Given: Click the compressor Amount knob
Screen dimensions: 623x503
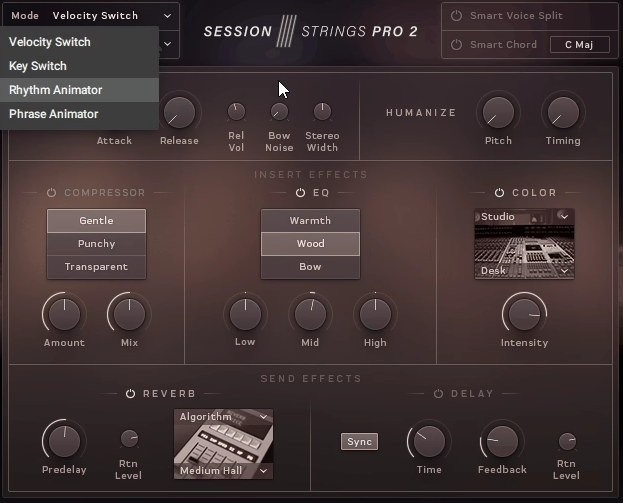Looking at the screenshot, I should 64,314.
